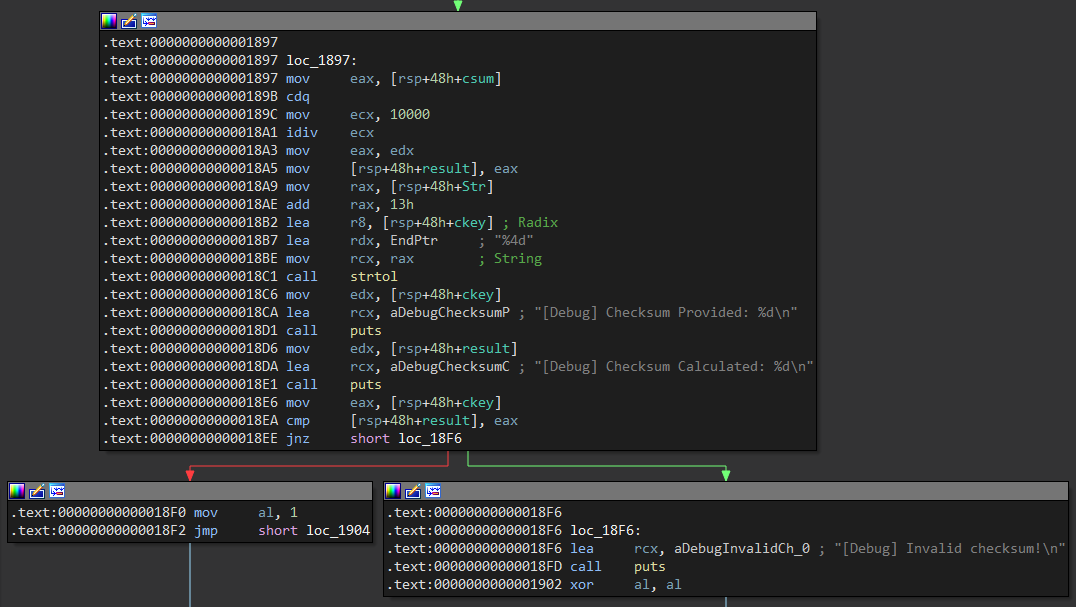Click the 'aDebugInvalidCh_0' string reference
This screenshot has width=1076, height=607.
(742, 548)
